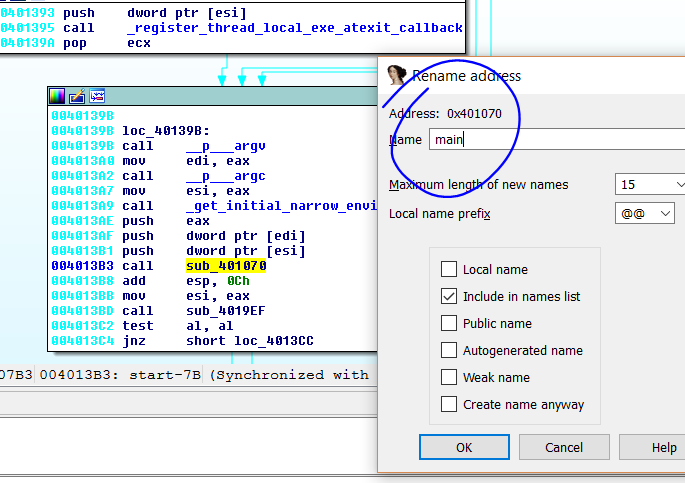
Task: Uncheck Include in names list
Action: [x=449, y=296]
